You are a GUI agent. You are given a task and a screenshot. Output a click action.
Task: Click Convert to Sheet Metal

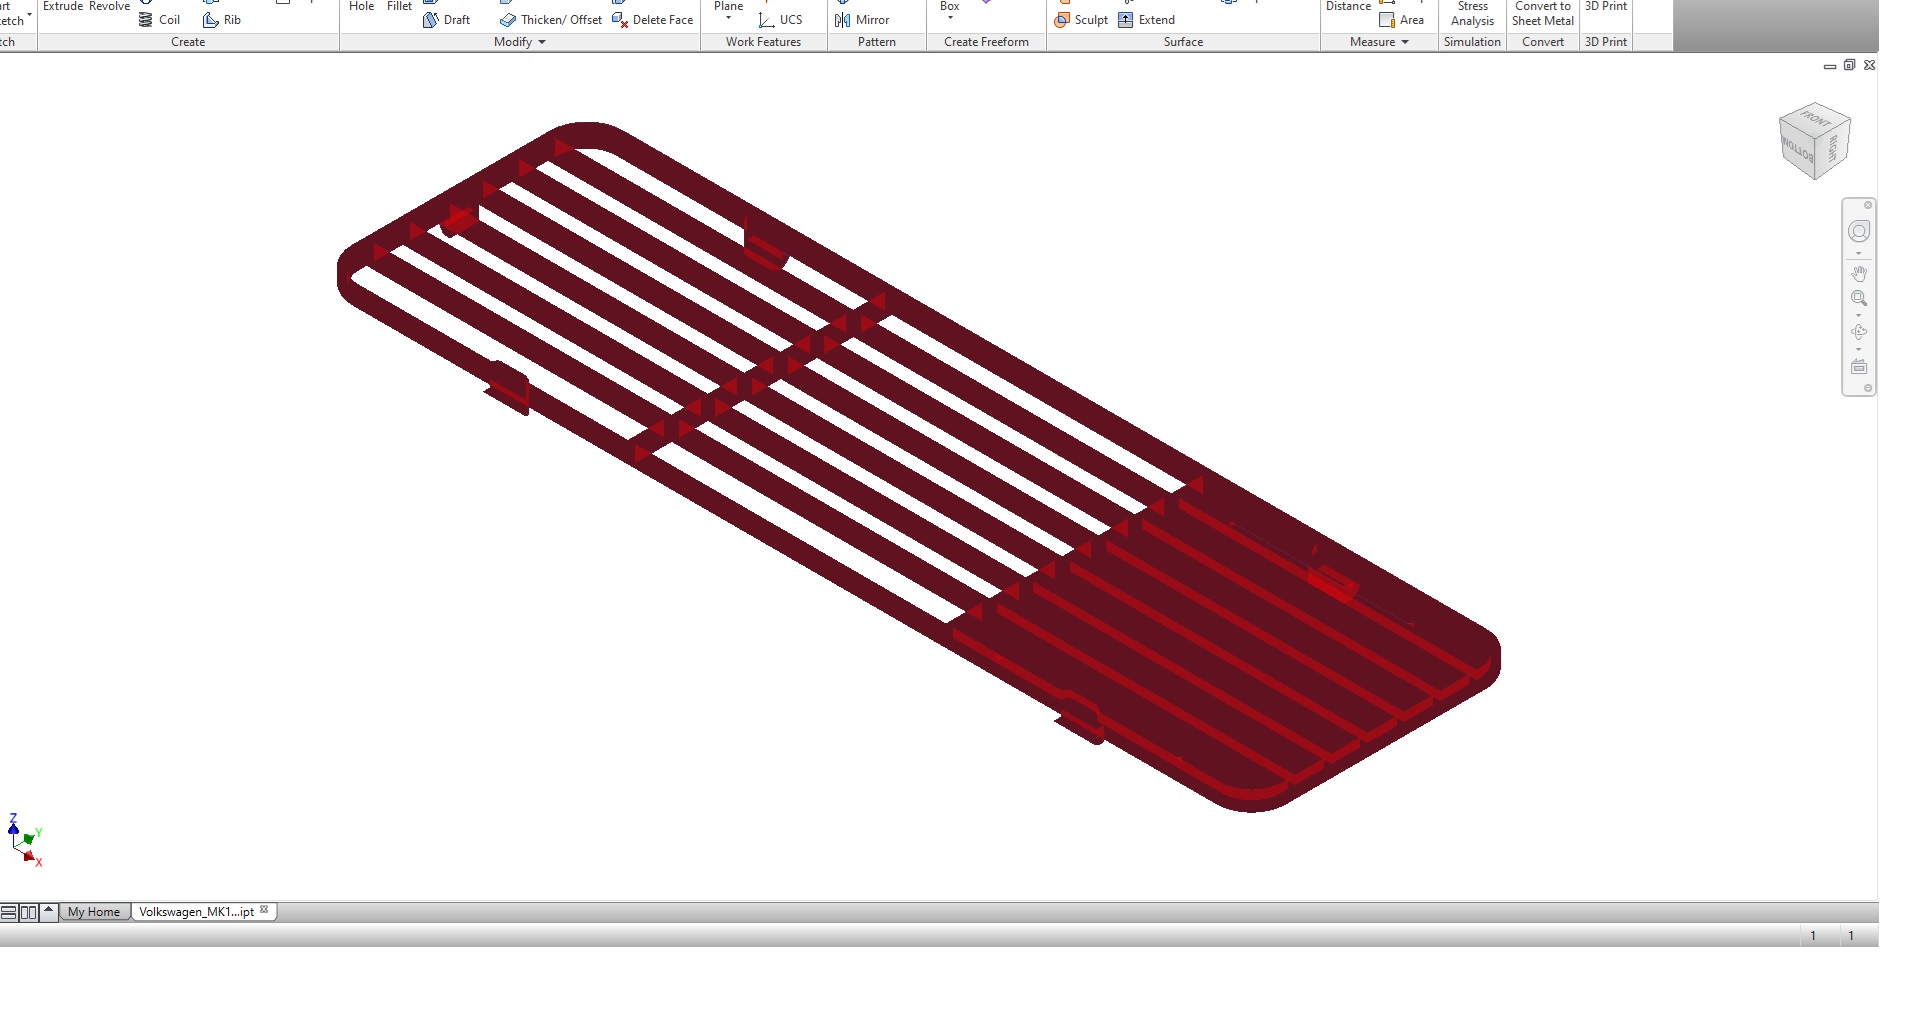pyautogui.click(x=1542, y=14)
